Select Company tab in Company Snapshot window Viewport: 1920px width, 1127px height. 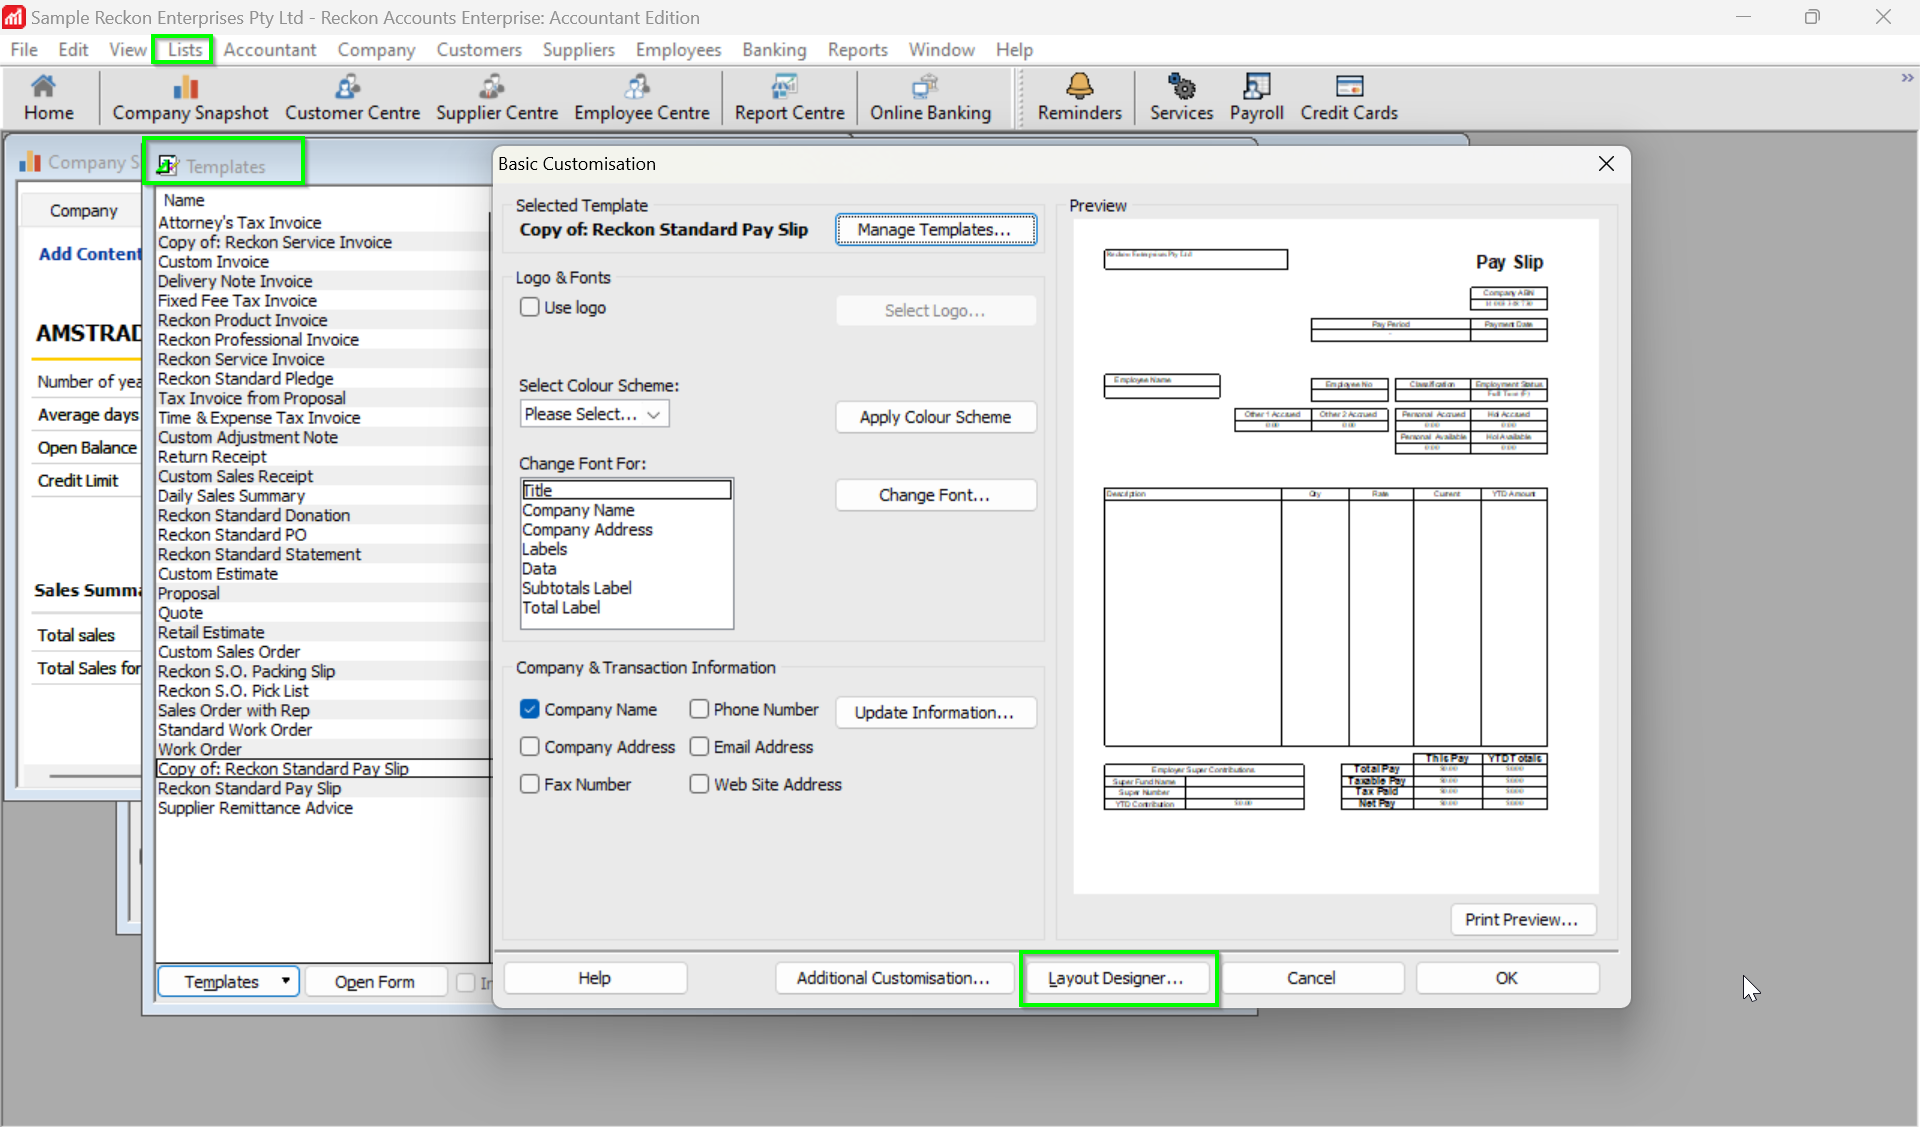[84, 210]
